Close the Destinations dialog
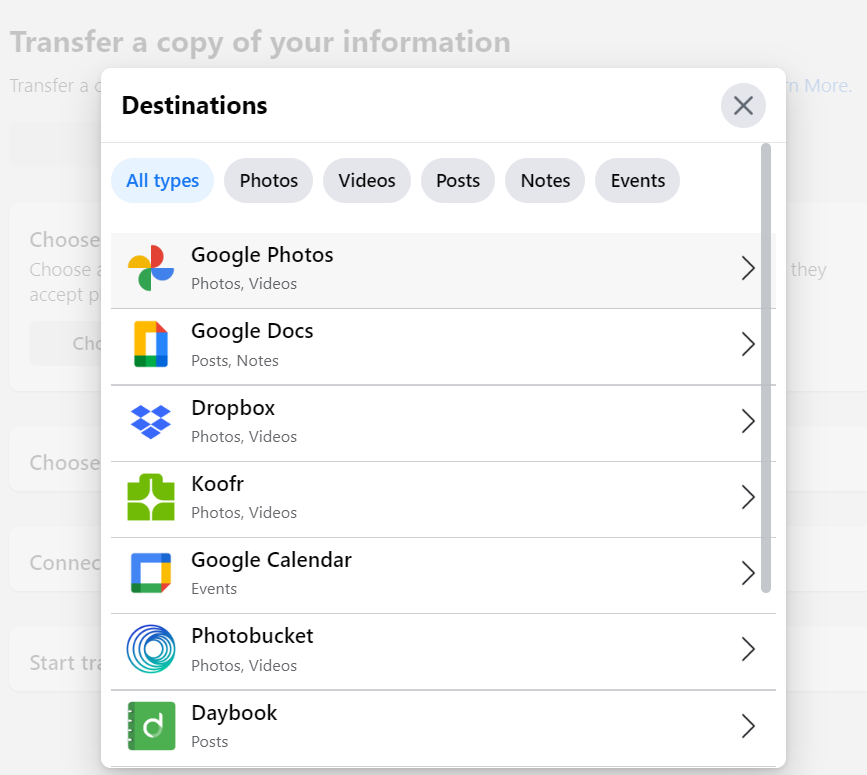The height and width of the screenshot is (775, 867). click(743, 106)
